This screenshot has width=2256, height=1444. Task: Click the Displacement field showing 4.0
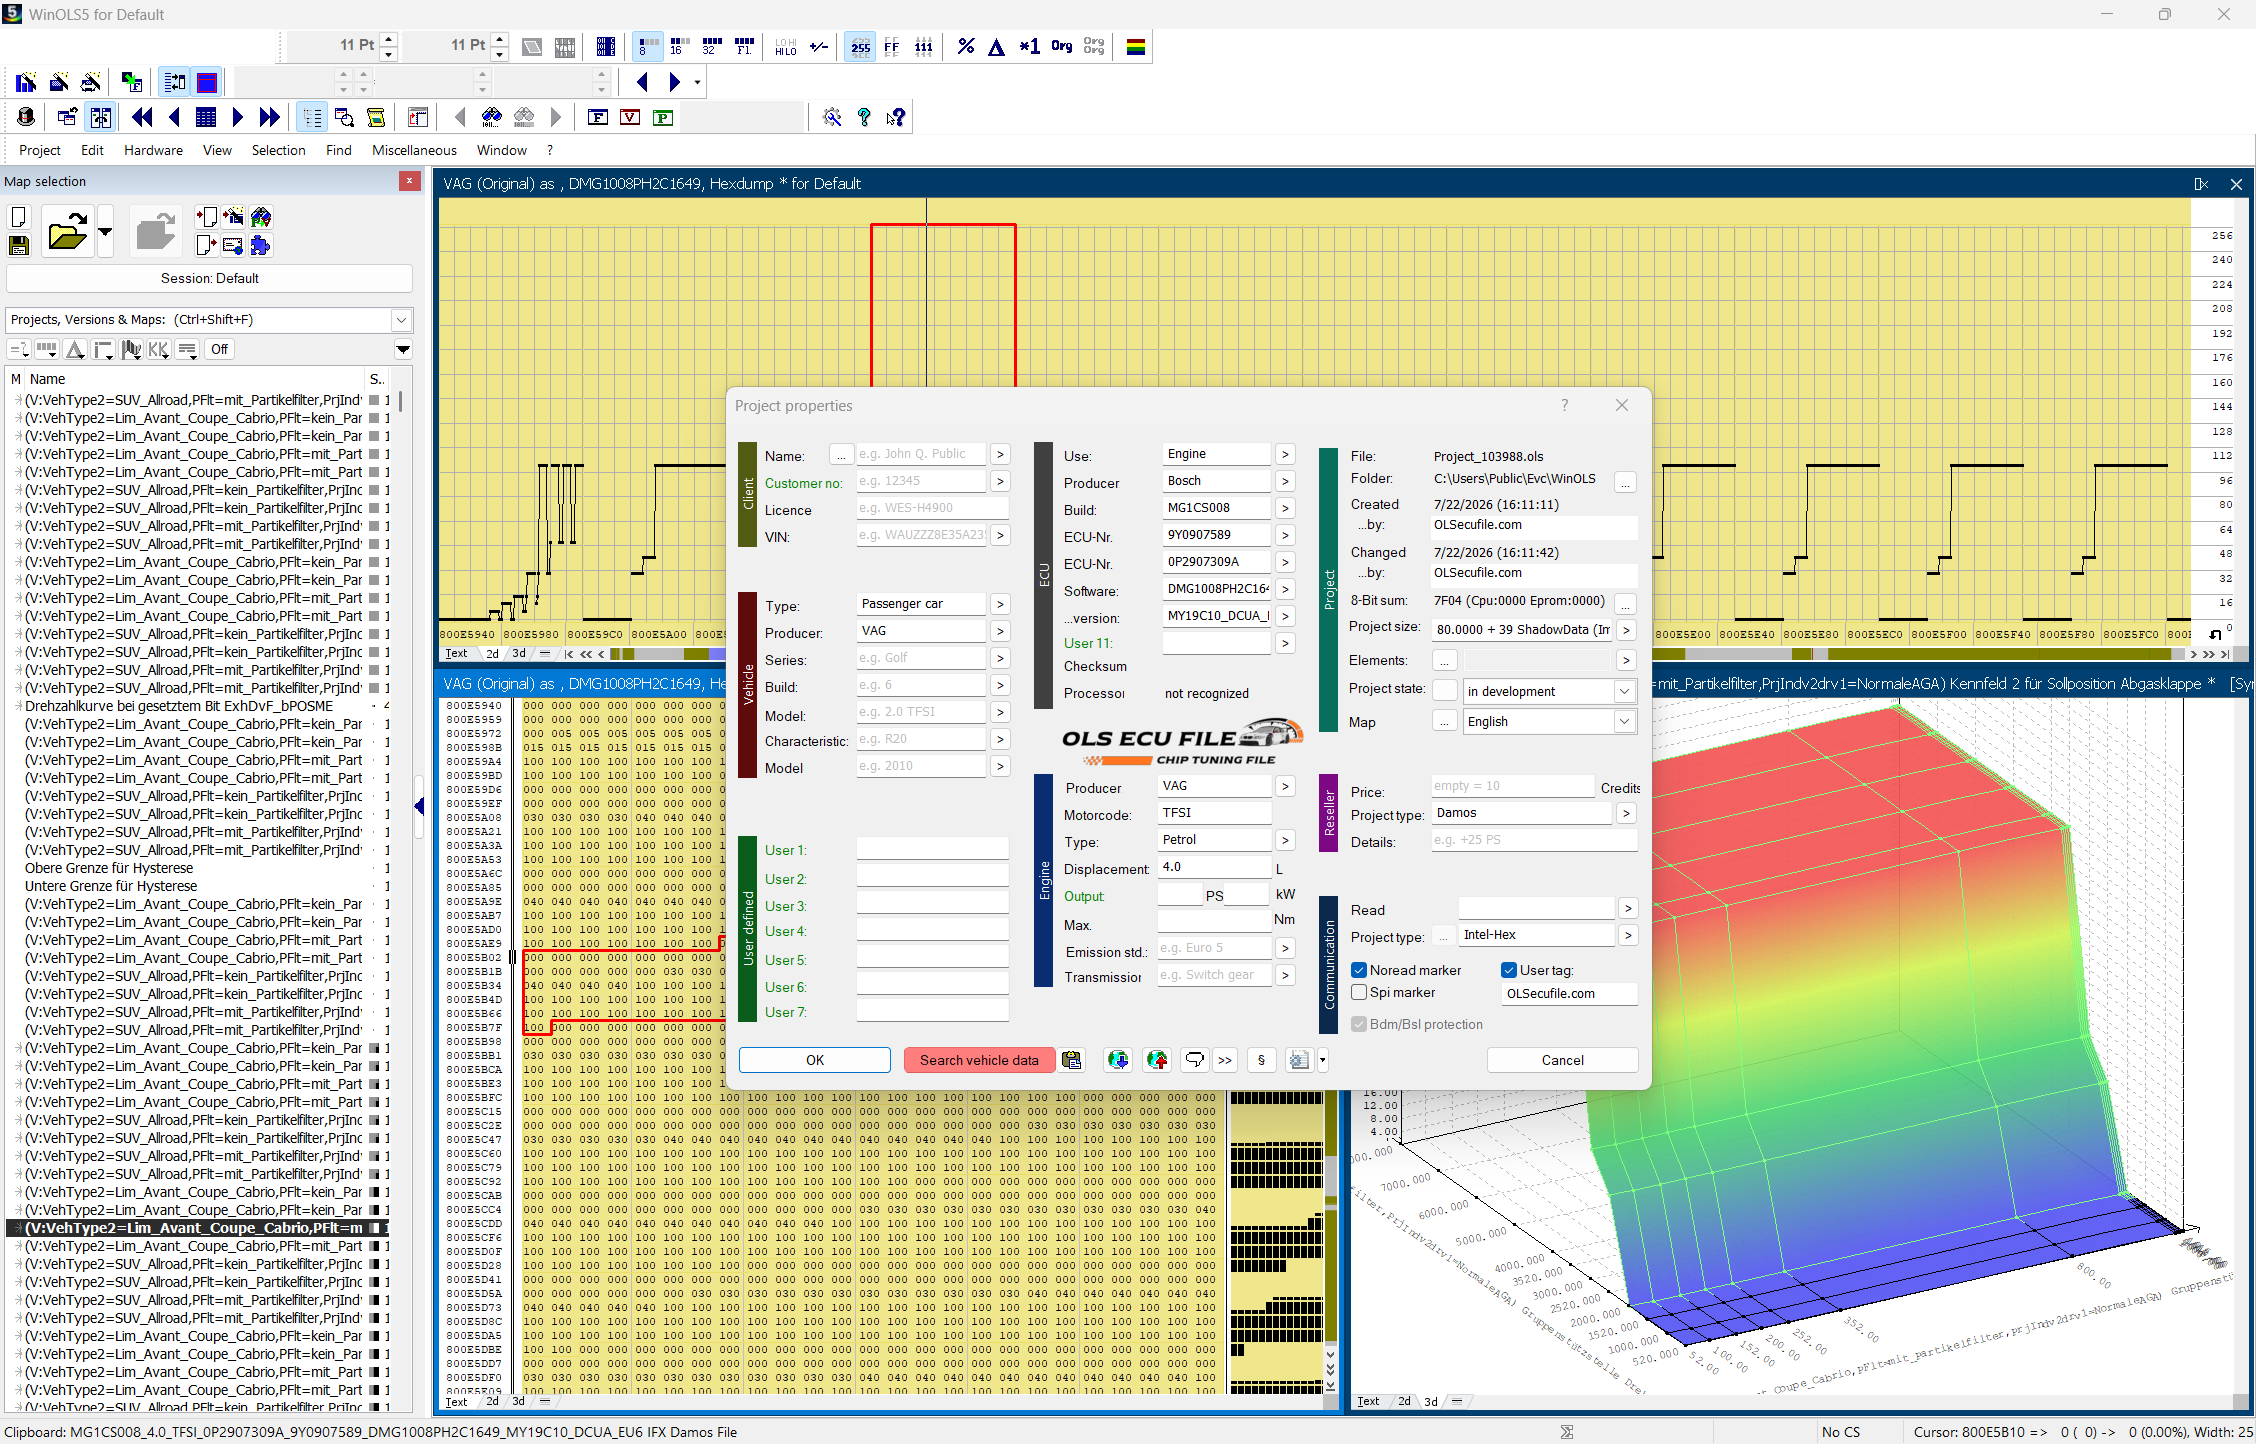click(1214, 867)
